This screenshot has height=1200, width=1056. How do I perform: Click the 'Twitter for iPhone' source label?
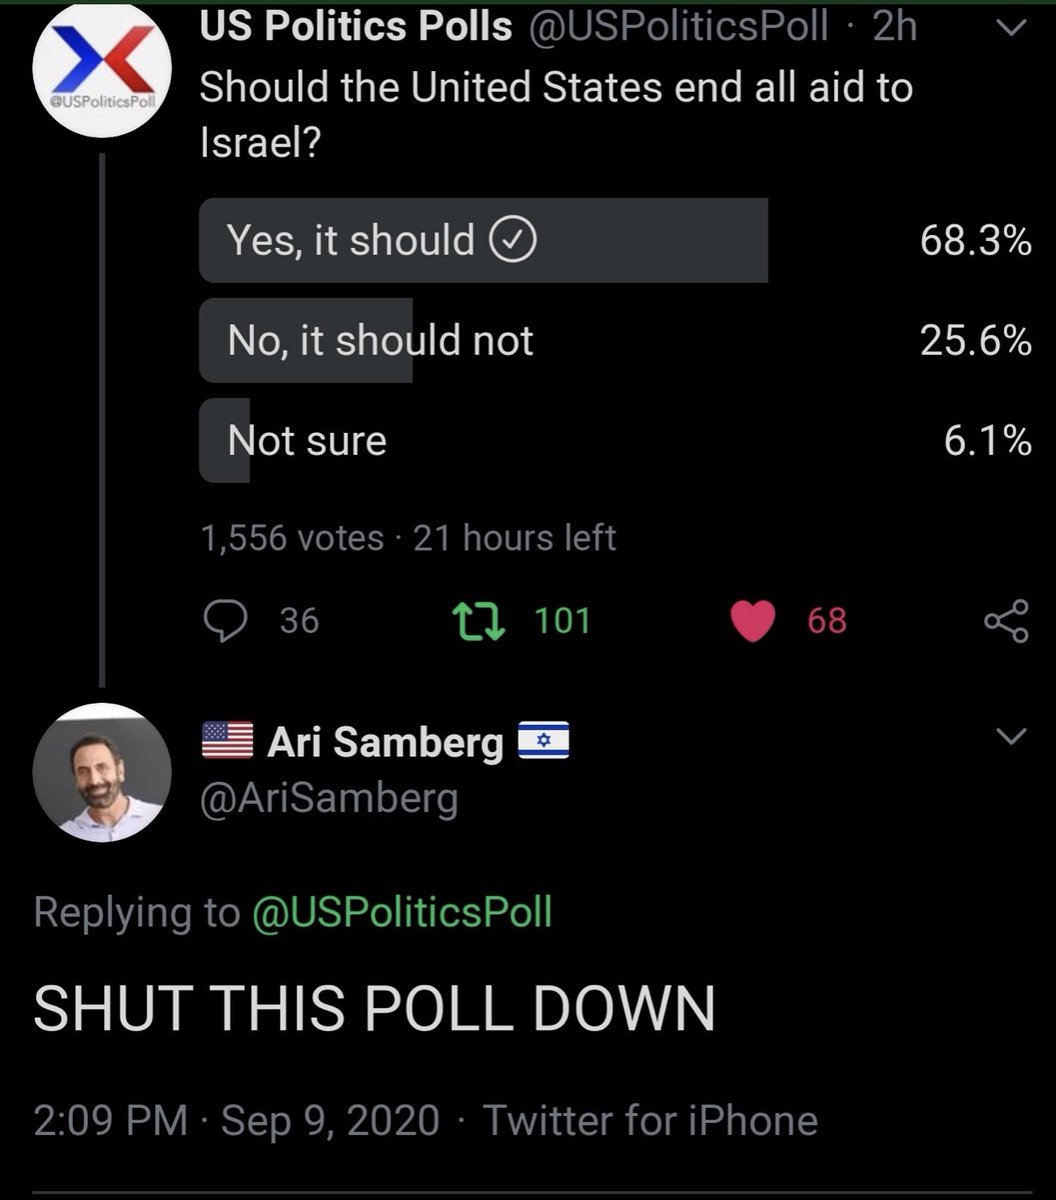(x=651, y=1121)
